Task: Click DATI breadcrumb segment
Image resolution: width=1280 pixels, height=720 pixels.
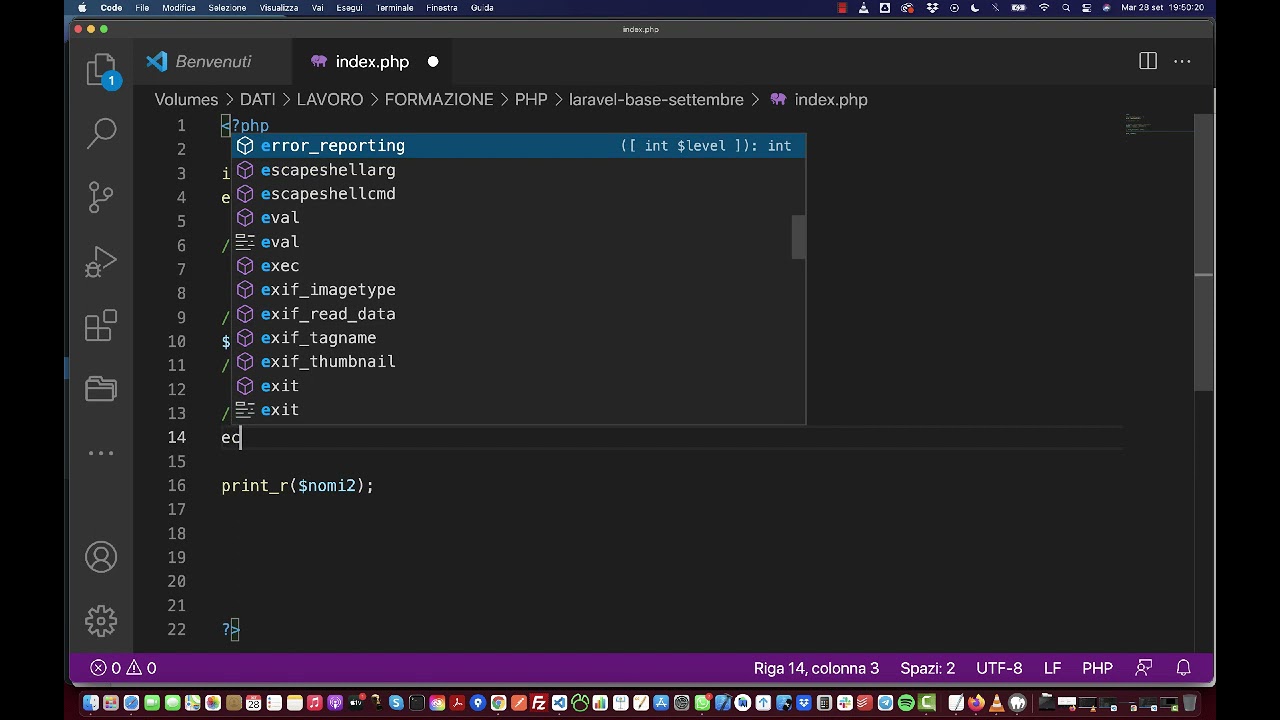Action: [257, 100]
